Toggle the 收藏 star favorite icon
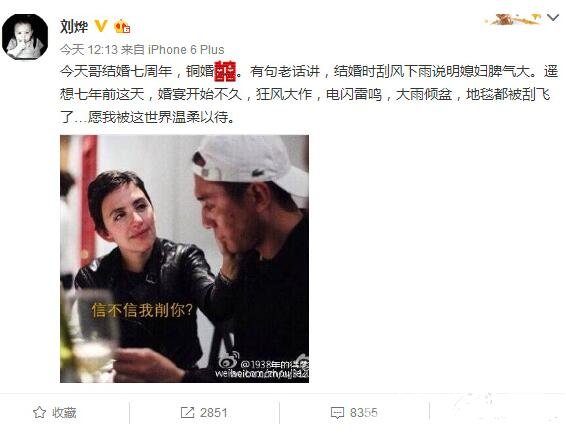Screen dimensions: 566x436 tap(39, 412)
